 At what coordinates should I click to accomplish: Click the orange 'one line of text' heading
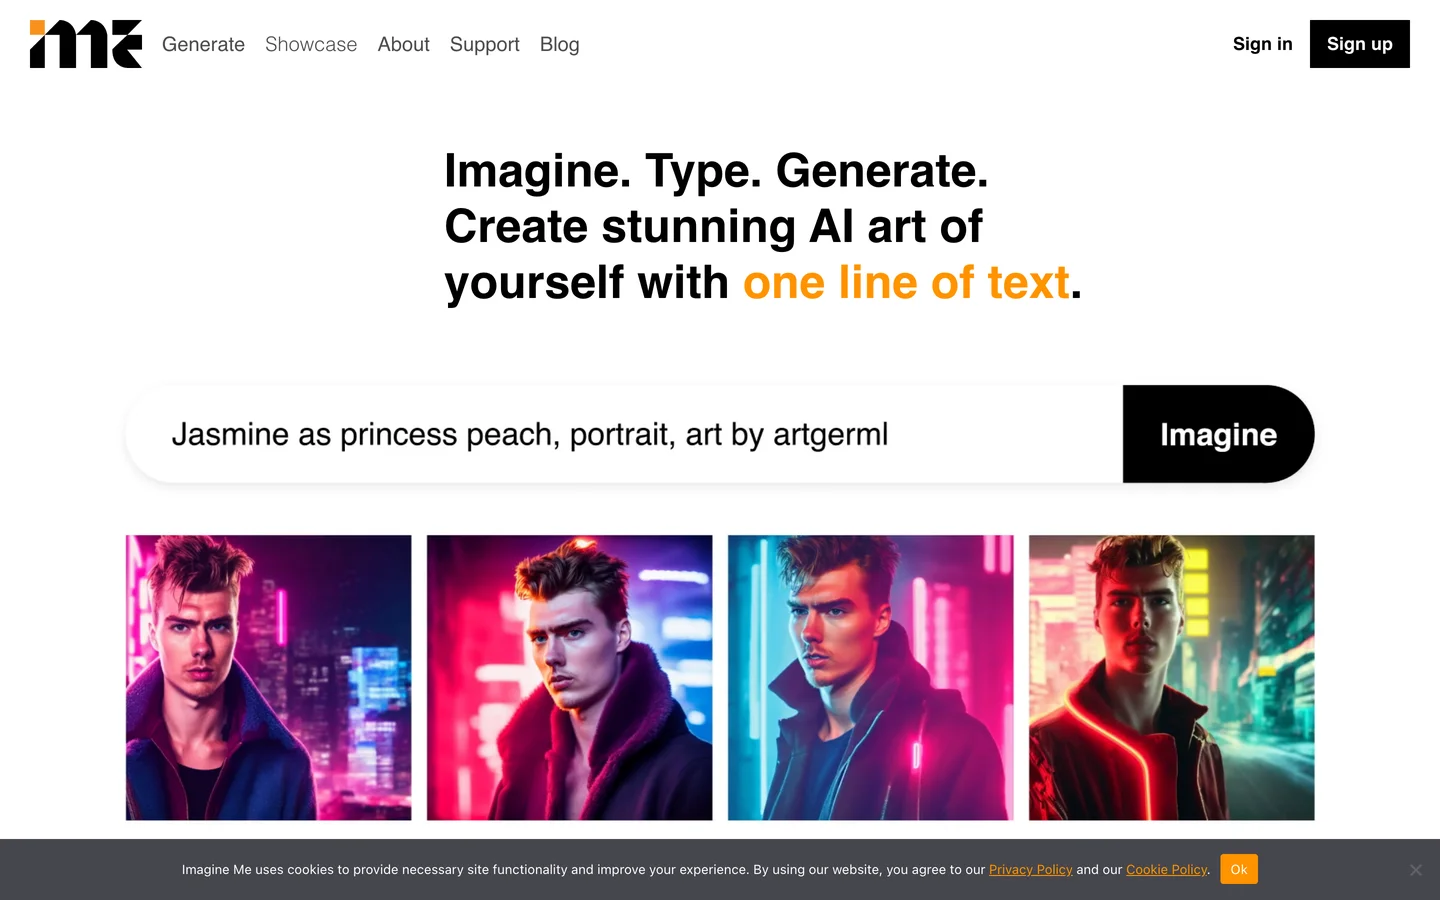[x=906, y=283]
